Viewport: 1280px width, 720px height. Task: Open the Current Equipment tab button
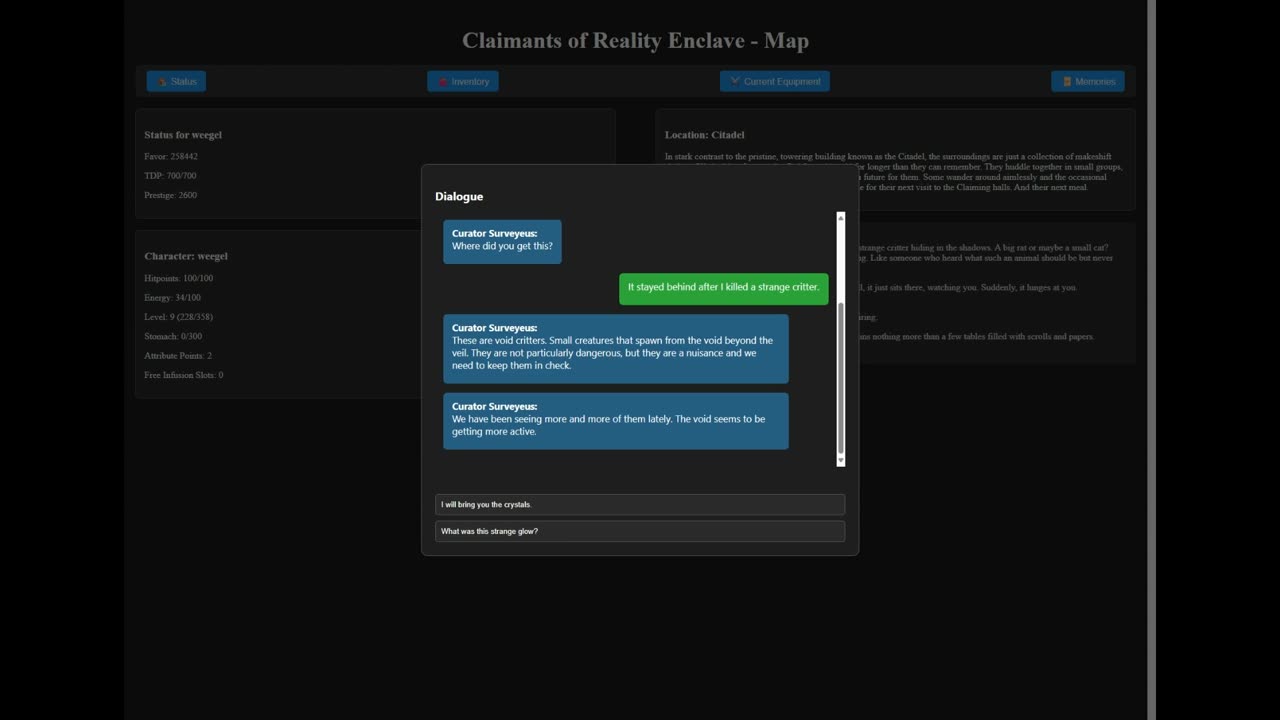coord(775,81)
